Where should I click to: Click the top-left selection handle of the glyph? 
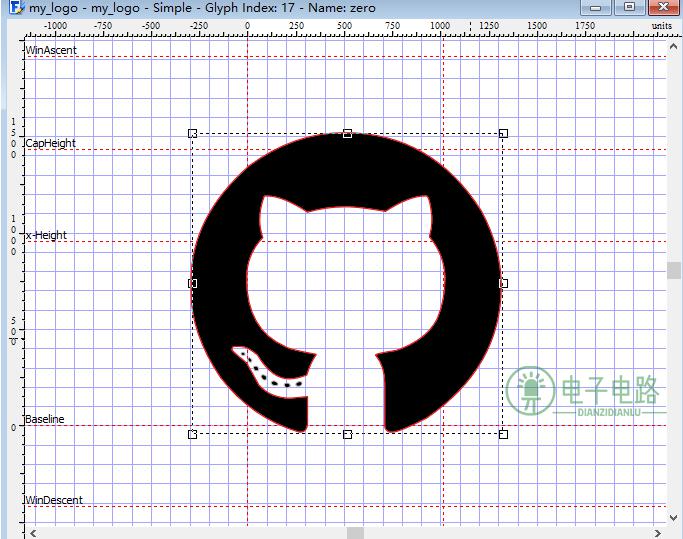point(193,133)
